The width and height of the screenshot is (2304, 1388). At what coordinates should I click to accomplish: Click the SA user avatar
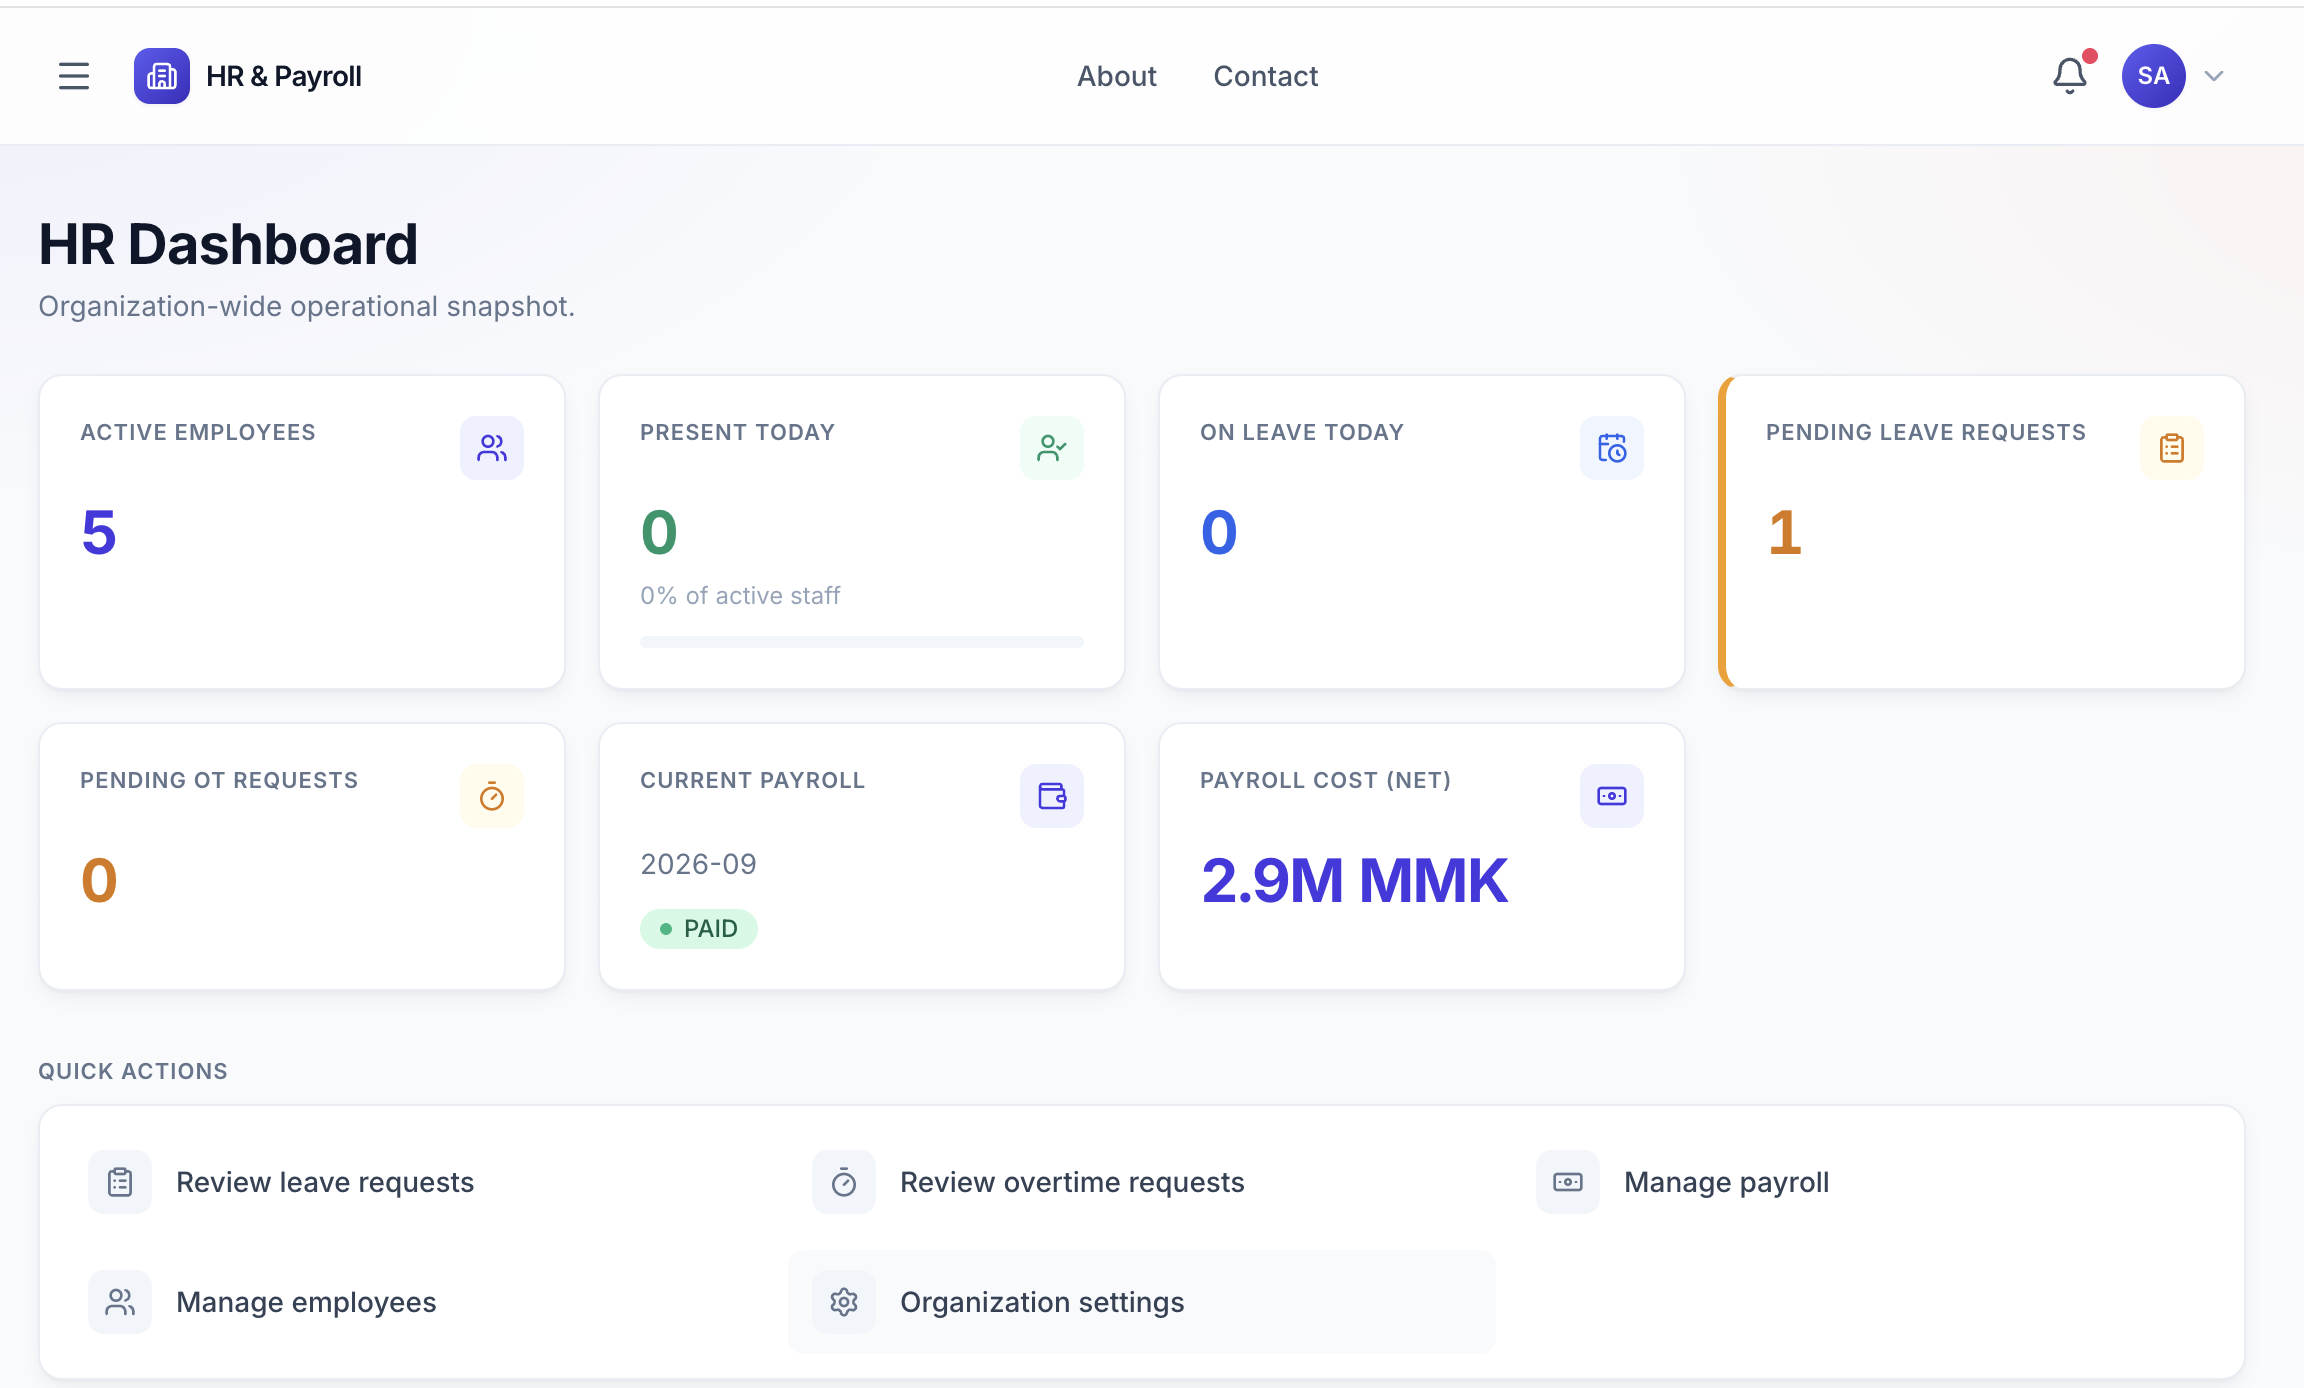click(x=2153, y=76)
